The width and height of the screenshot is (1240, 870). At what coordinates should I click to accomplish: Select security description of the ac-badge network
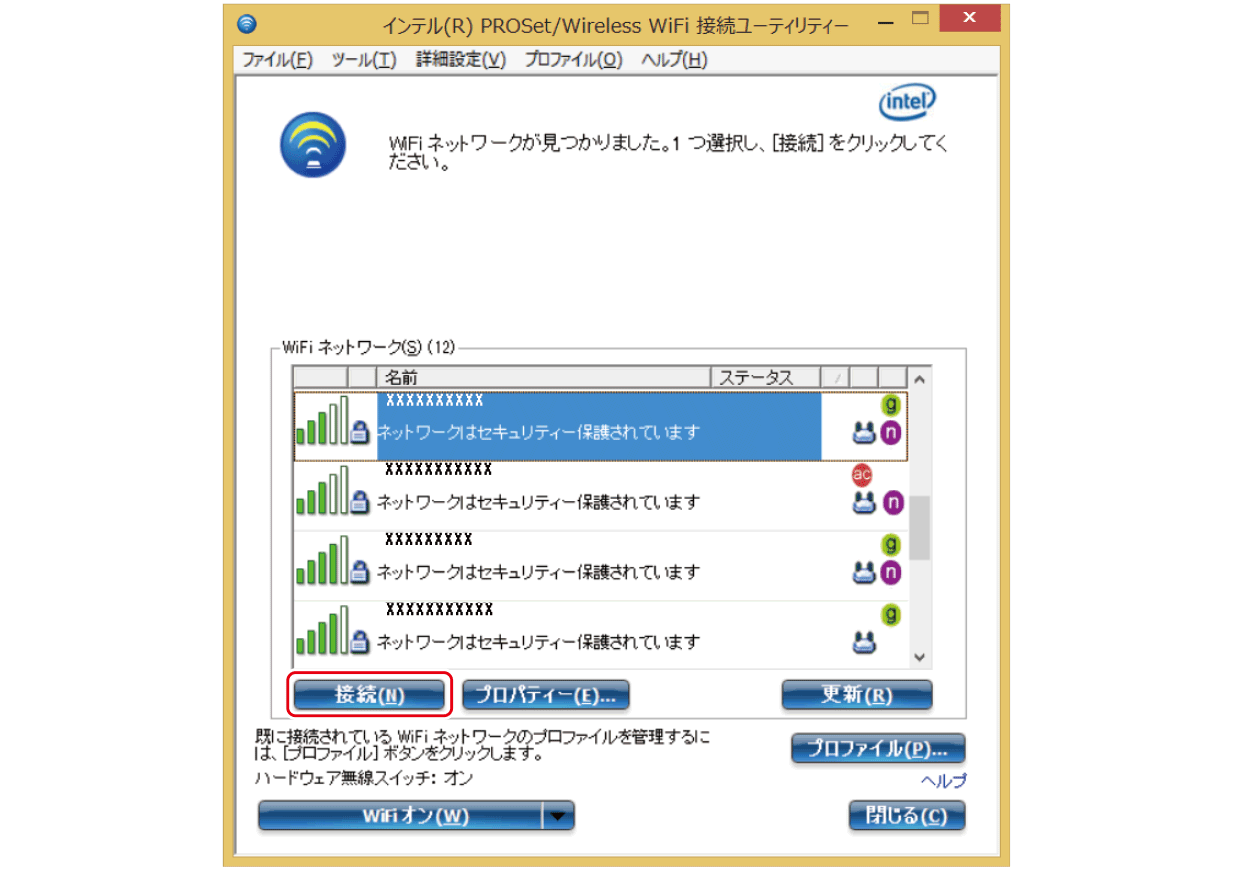[x=538, y=502]
